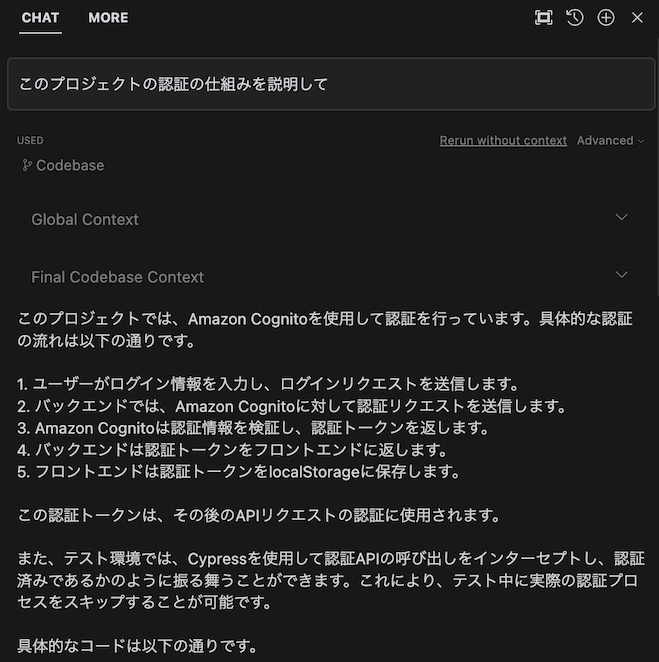Click text '3. Amazon Cognitoは認証情報を検証し'
The image size is (659, 662).
point(155,428)
